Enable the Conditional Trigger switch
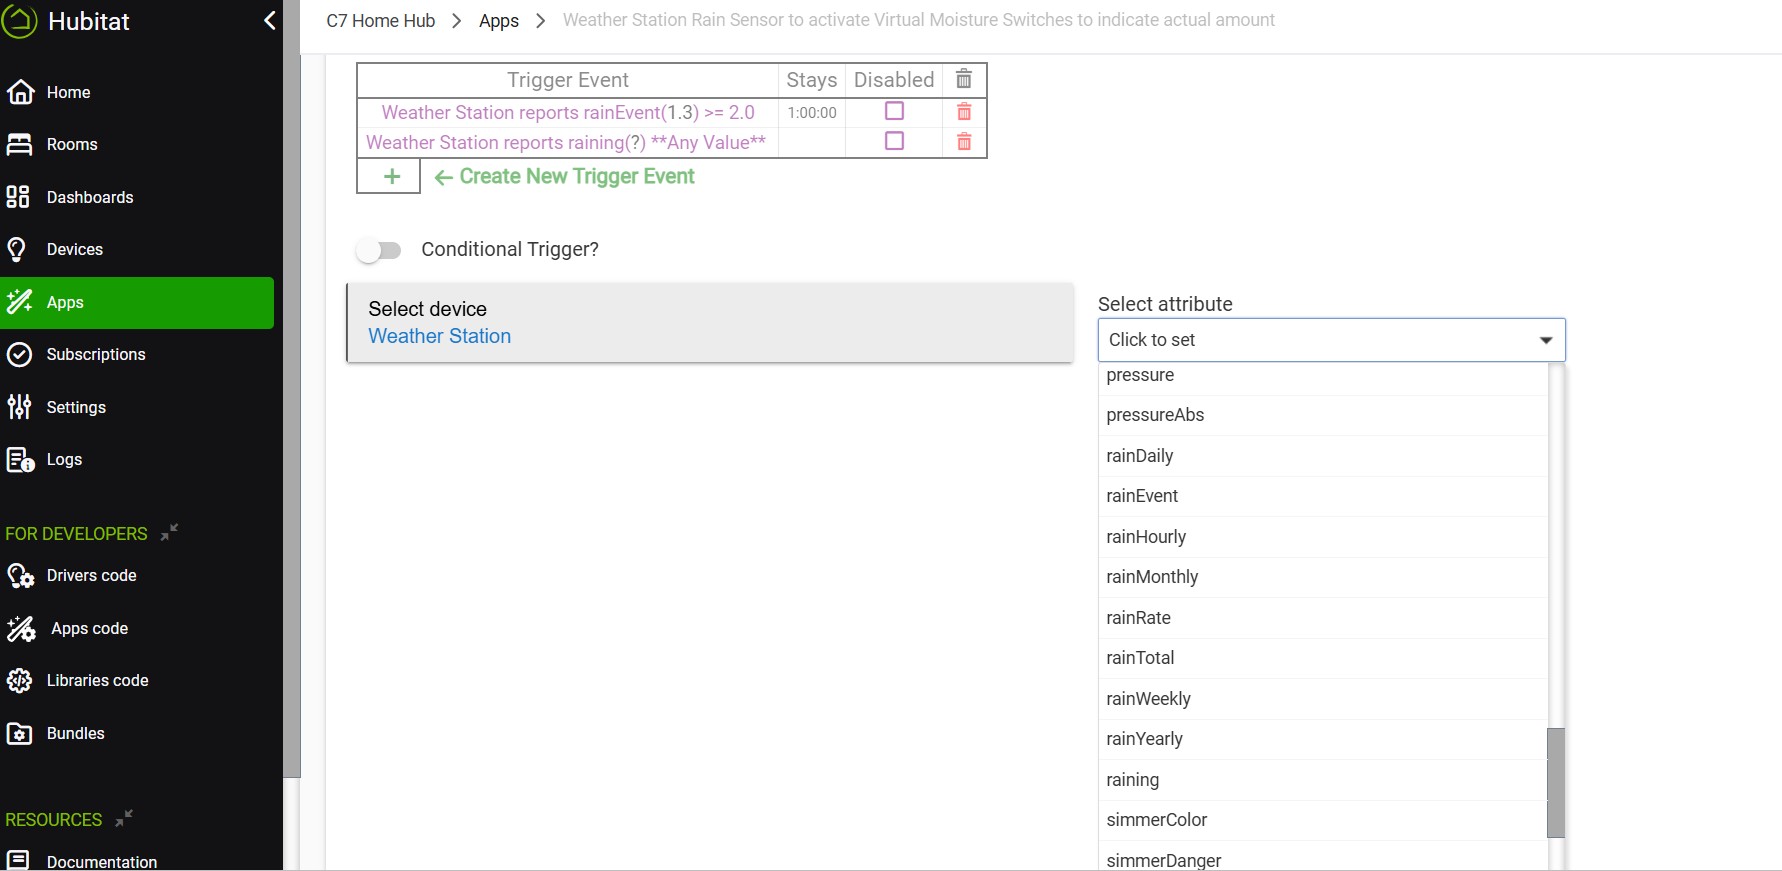The width and height of the screenshot is (1782, 871). [379, 250]
